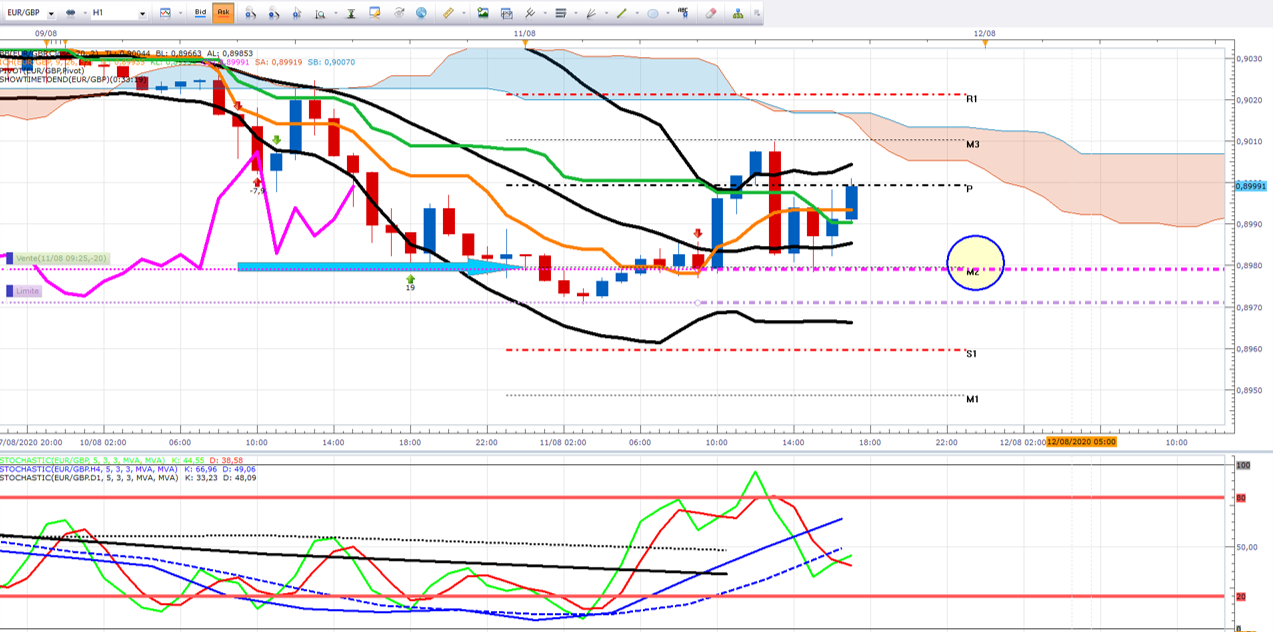Click the highlighted 12/08/2020 05:00 time label

(x=1081, y=441)
